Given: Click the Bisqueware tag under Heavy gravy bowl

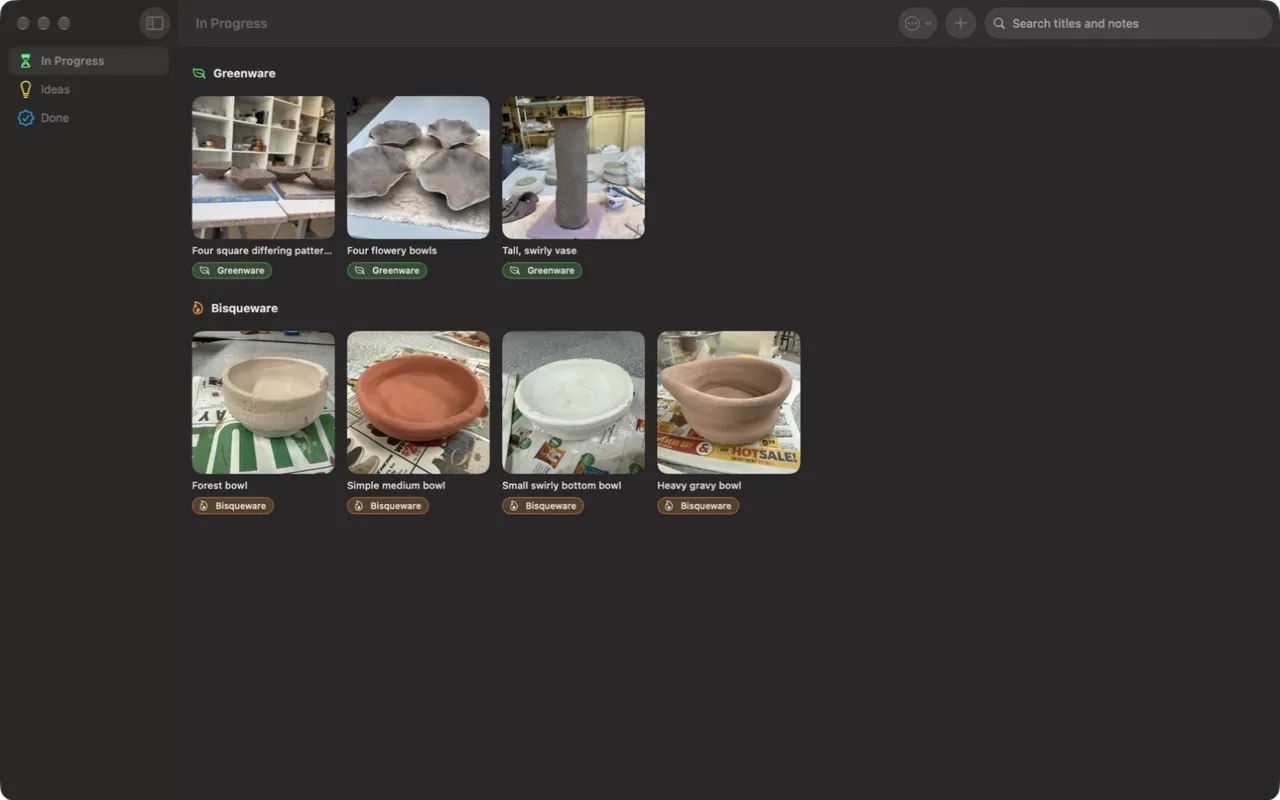Looking at the screenshot, I should click(x=698, y=506).
